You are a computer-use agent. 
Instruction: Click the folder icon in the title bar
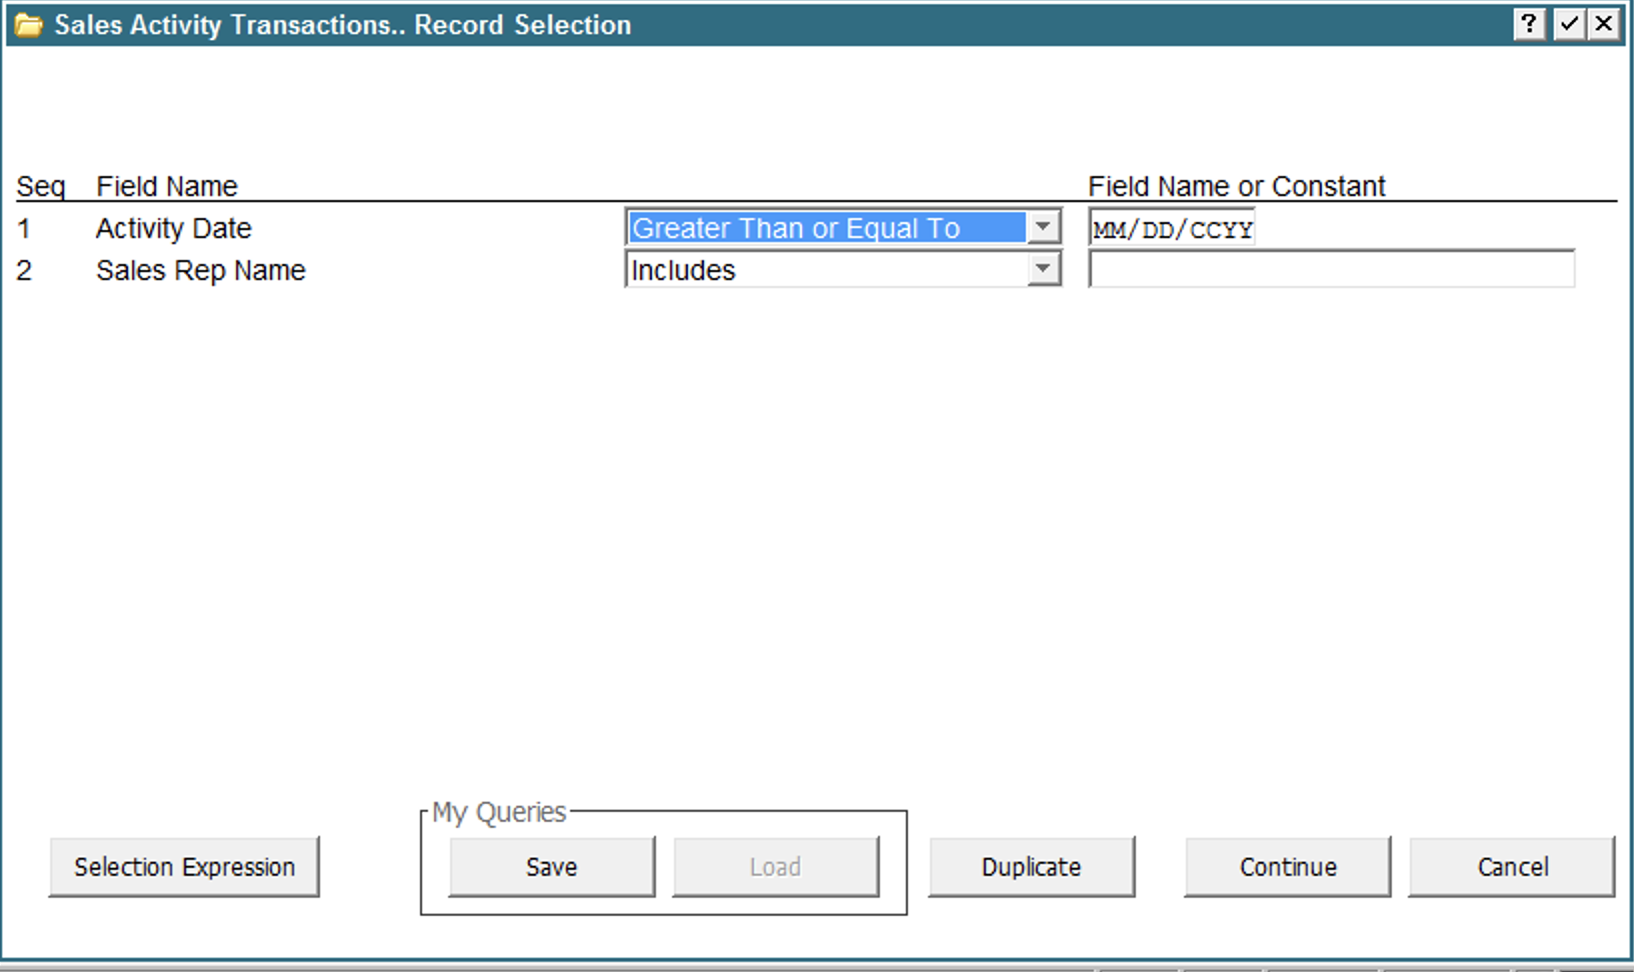(28, 25)
